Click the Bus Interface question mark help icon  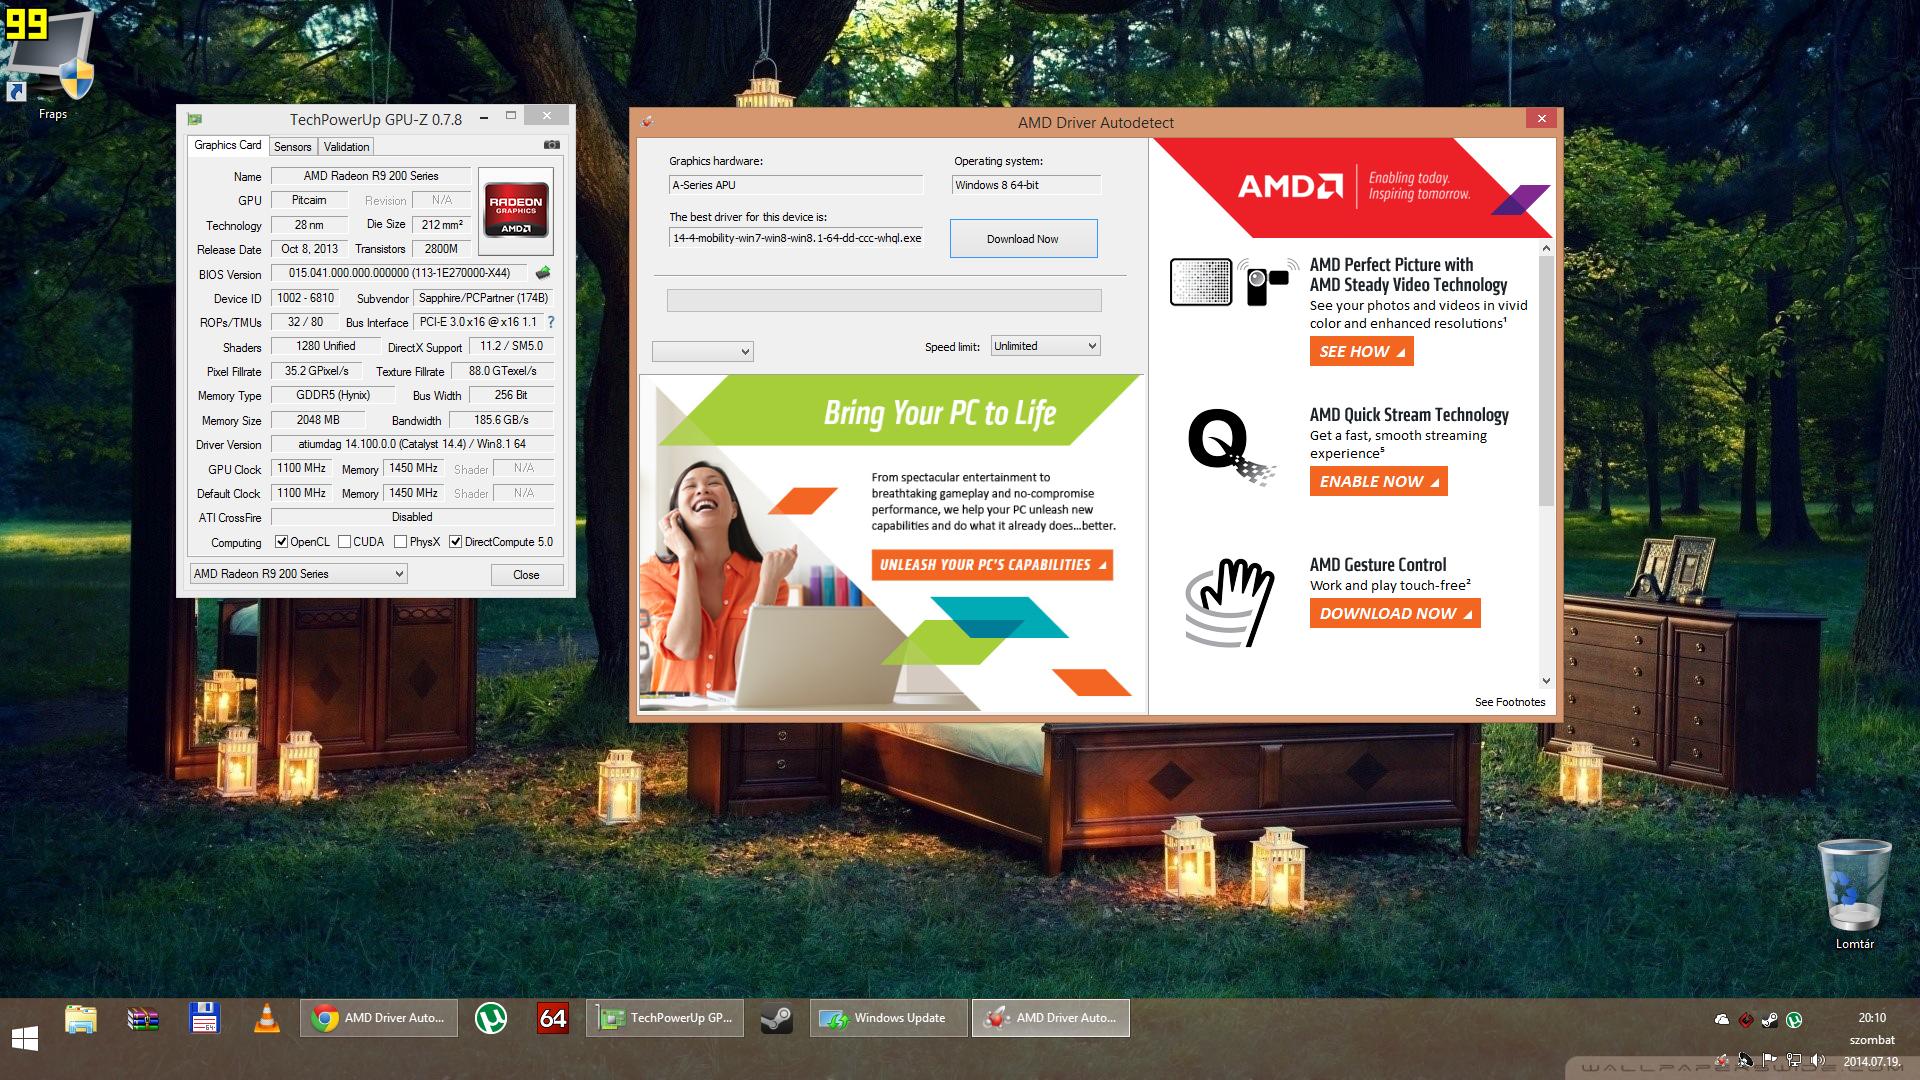click(550, 322)
